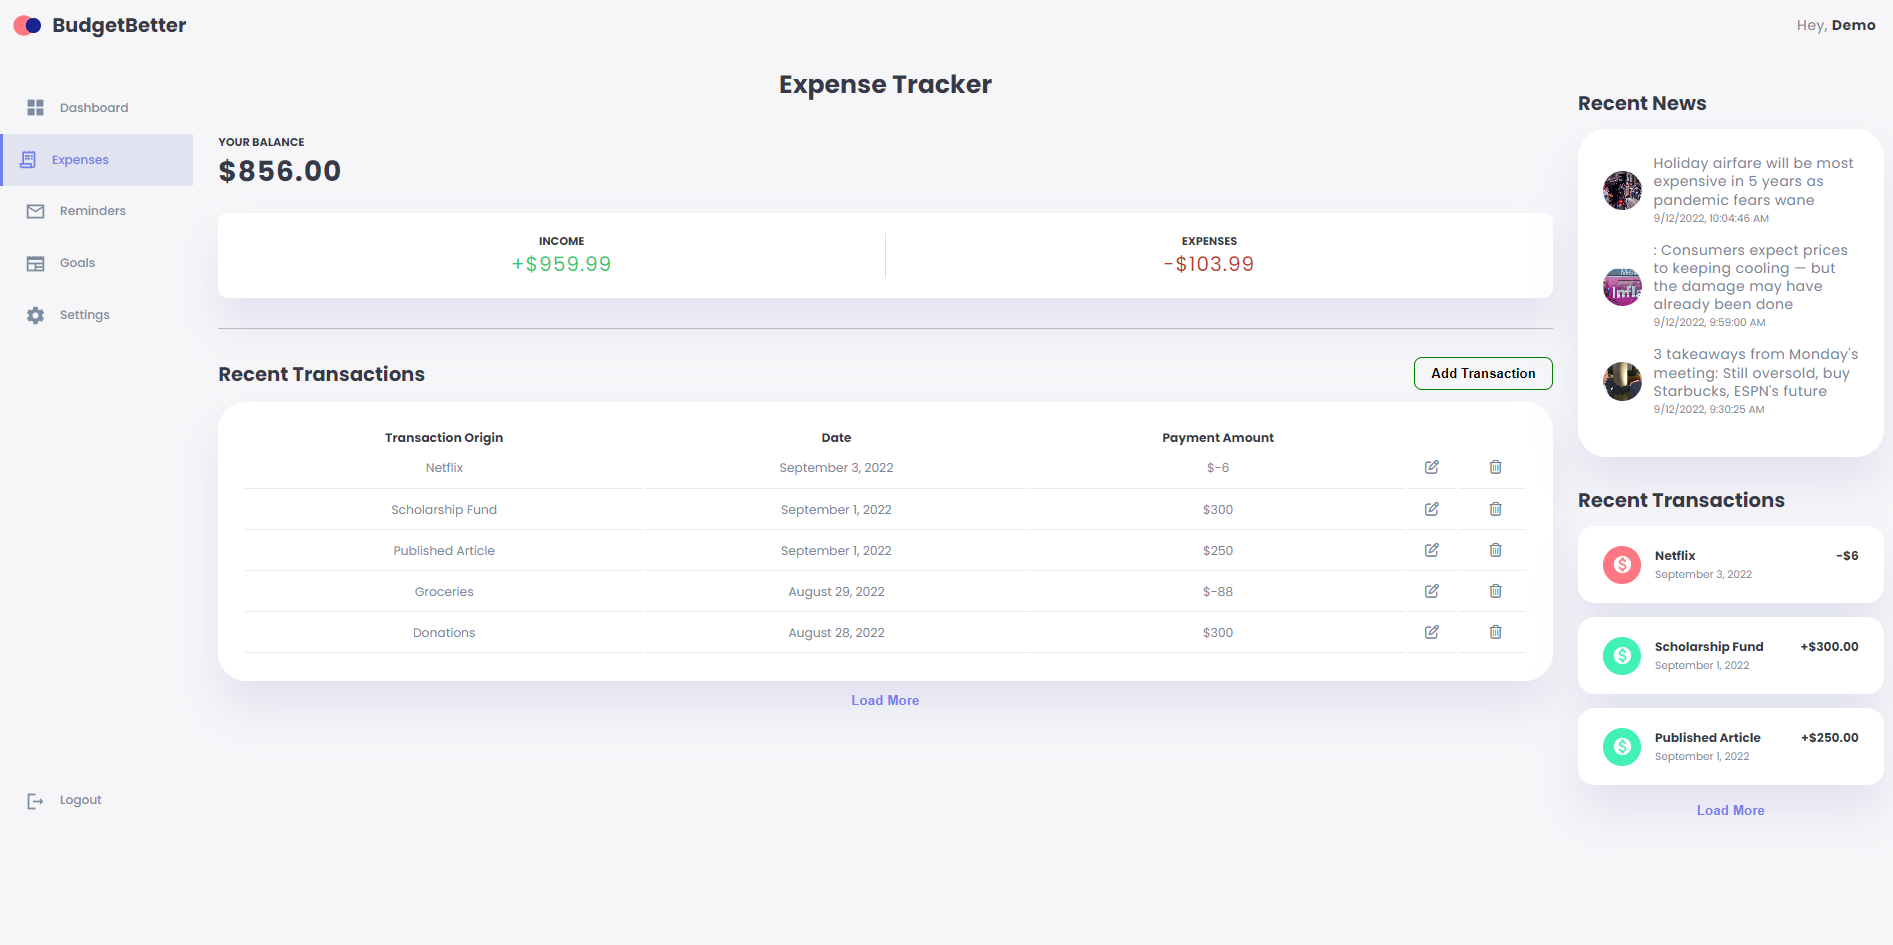This screenshot has width=1893, height=945.
Task: Open Reminders via the envelope icon
Action: [36, 210]
